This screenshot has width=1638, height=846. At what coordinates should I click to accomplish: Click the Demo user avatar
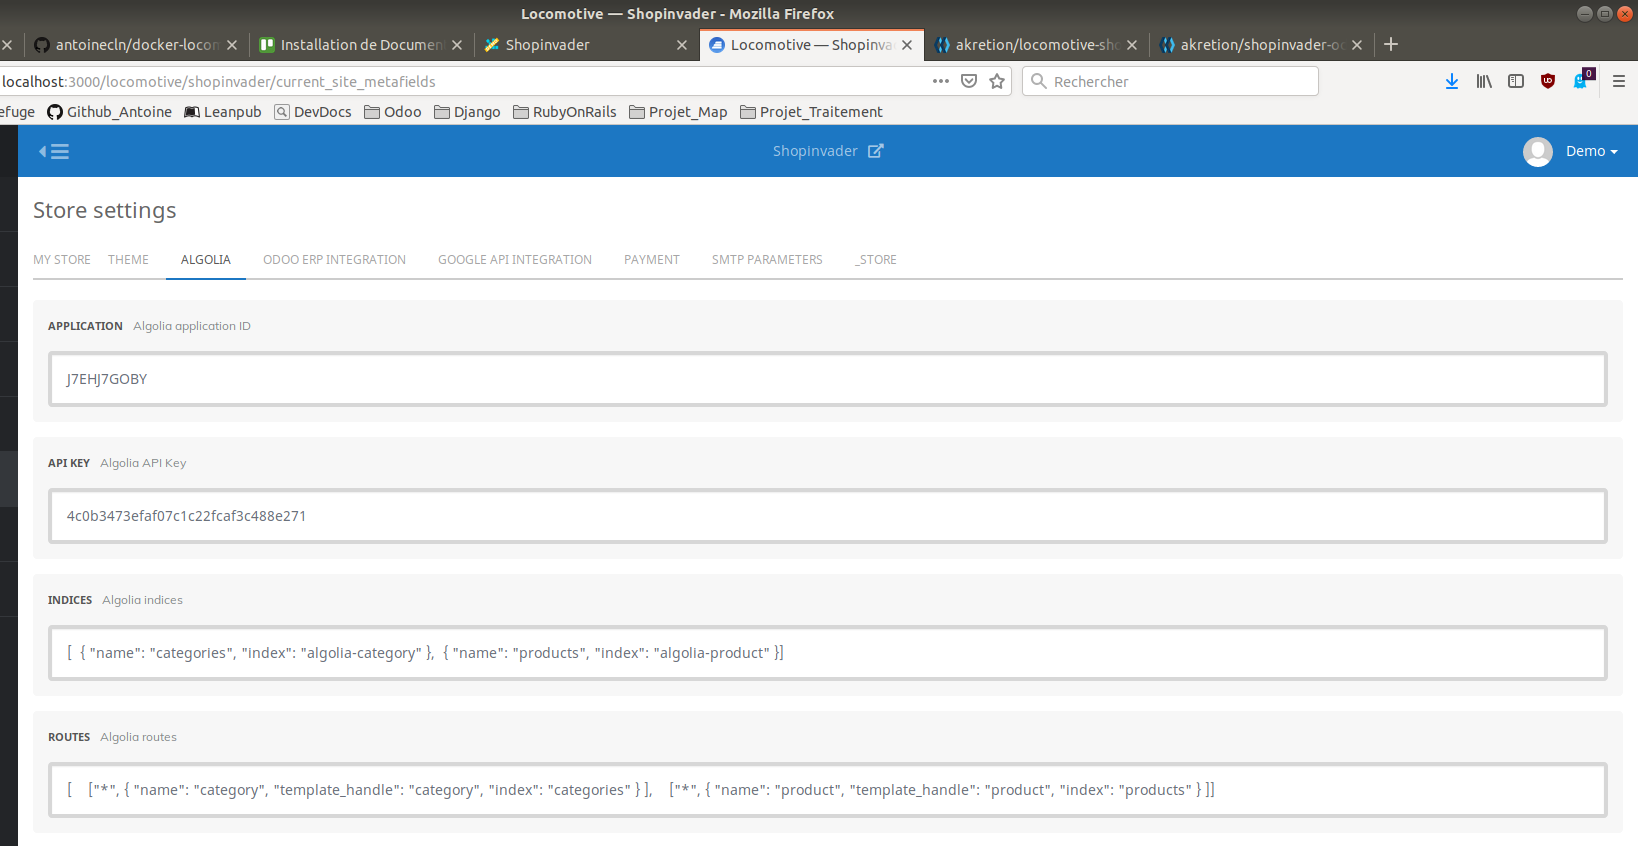1538,151
